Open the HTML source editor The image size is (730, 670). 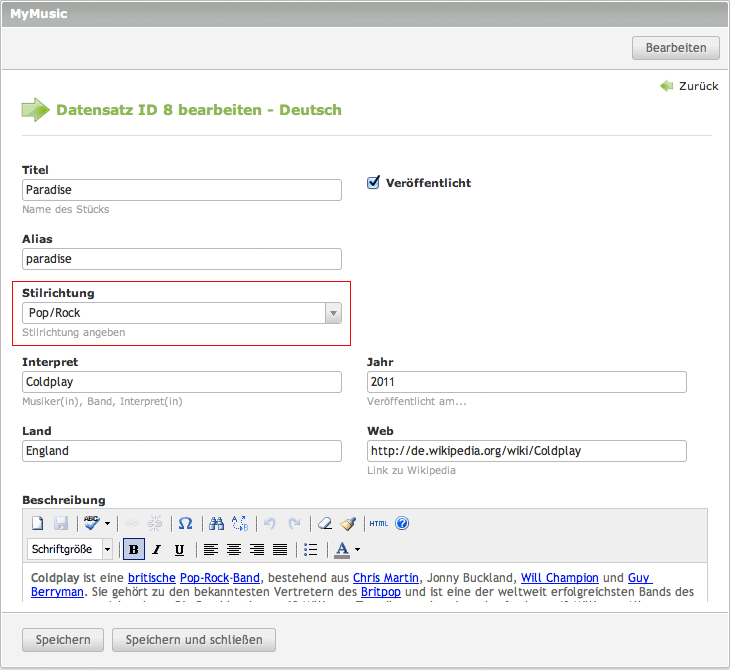(x=378, y=523)
